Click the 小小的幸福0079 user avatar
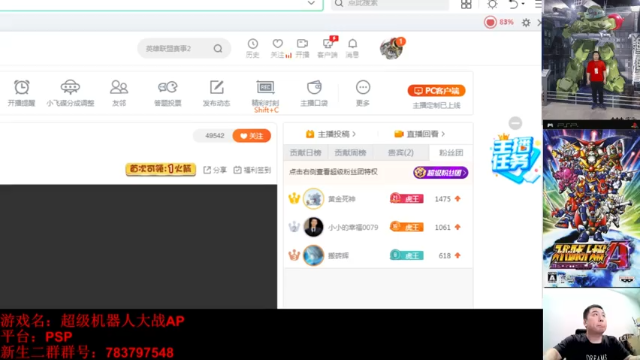Image resolution: width=640 pixels, height=360 pixels. tap(313, 227)
